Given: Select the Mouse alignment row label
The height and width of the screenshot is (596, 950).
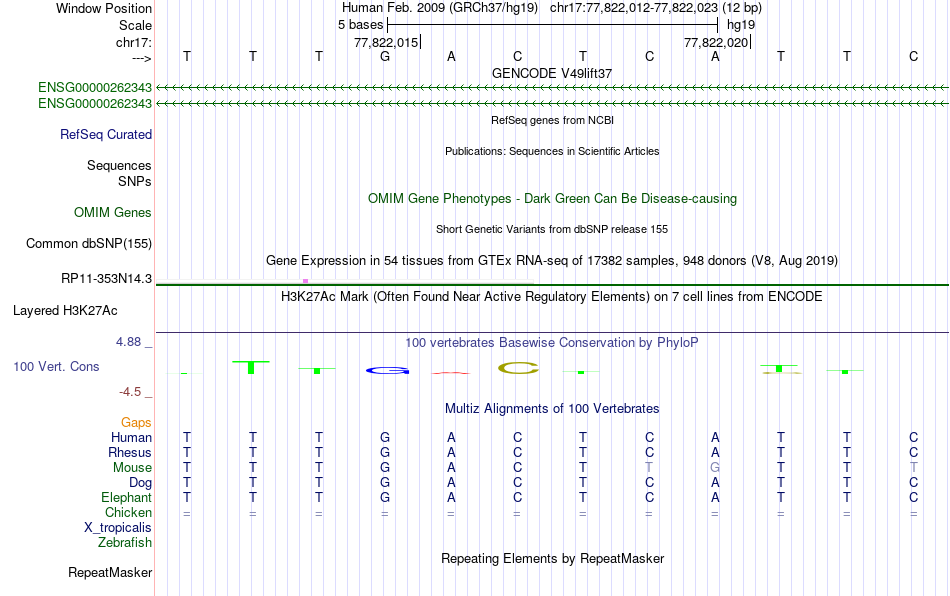Looking at the screenshot, I should pyautogui.click(x=132, y=468).
